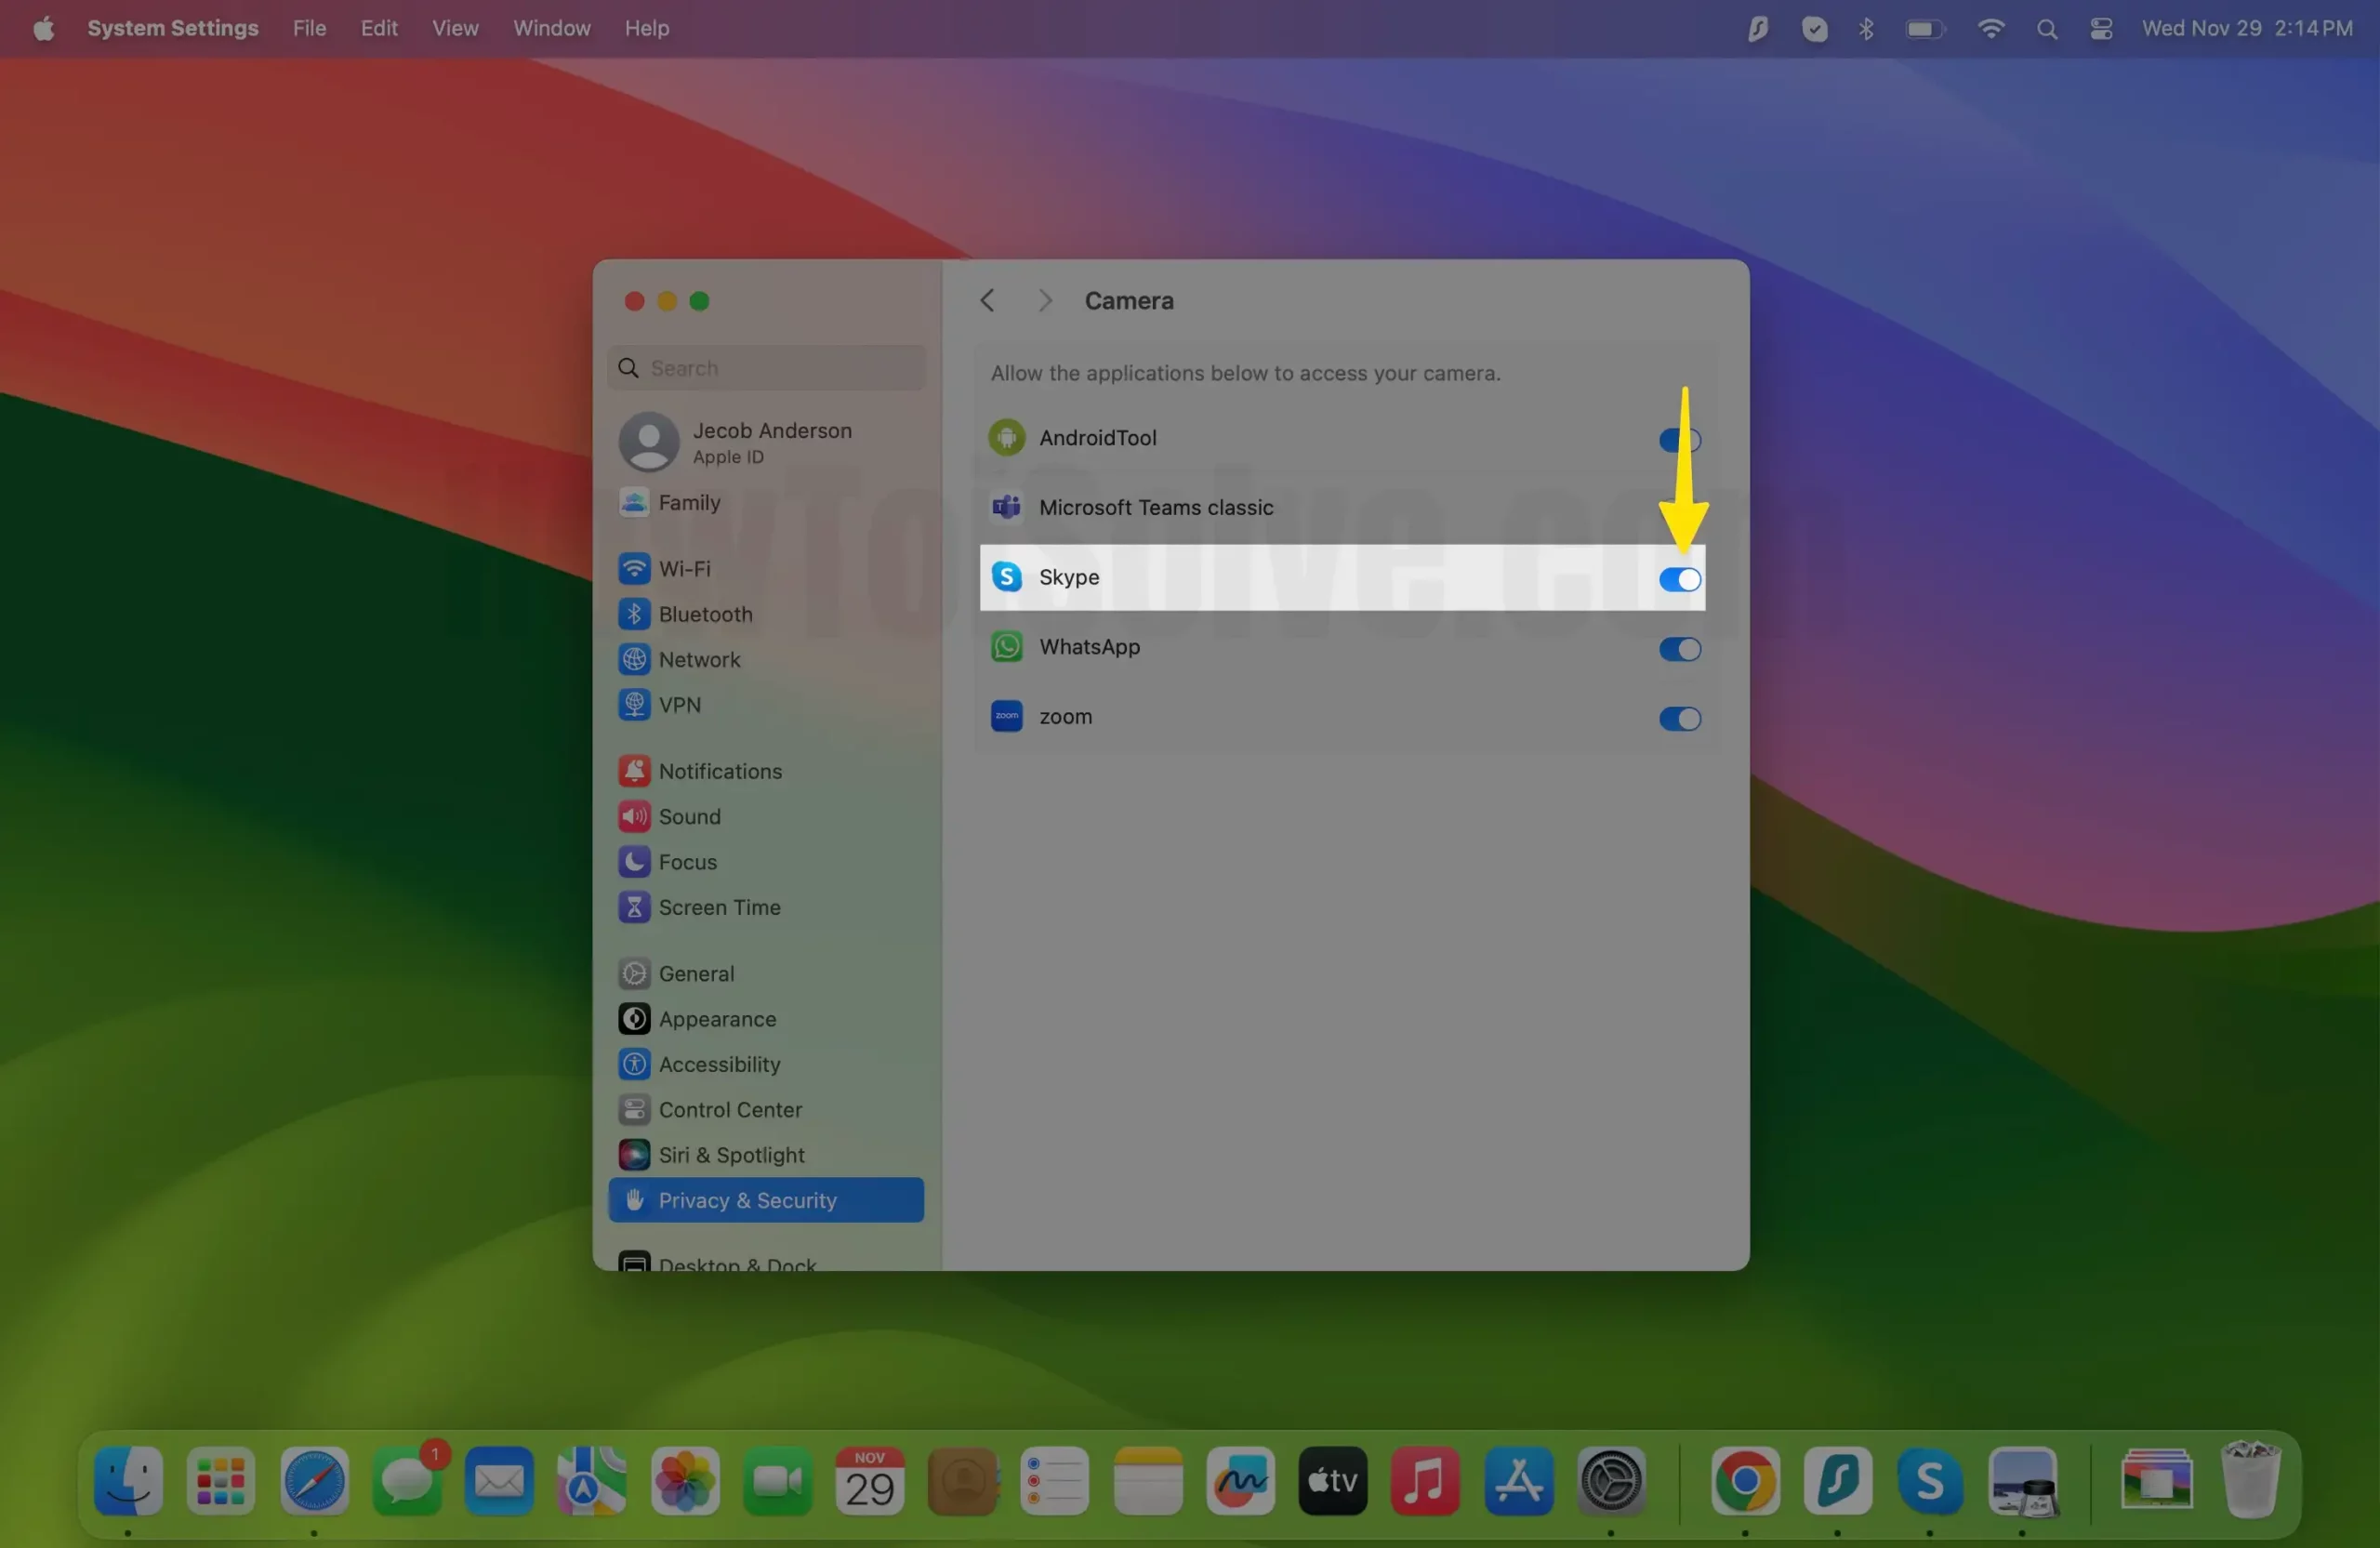
Task: Open the View menu
Action: pyautogui.click(x=454, y=28)
